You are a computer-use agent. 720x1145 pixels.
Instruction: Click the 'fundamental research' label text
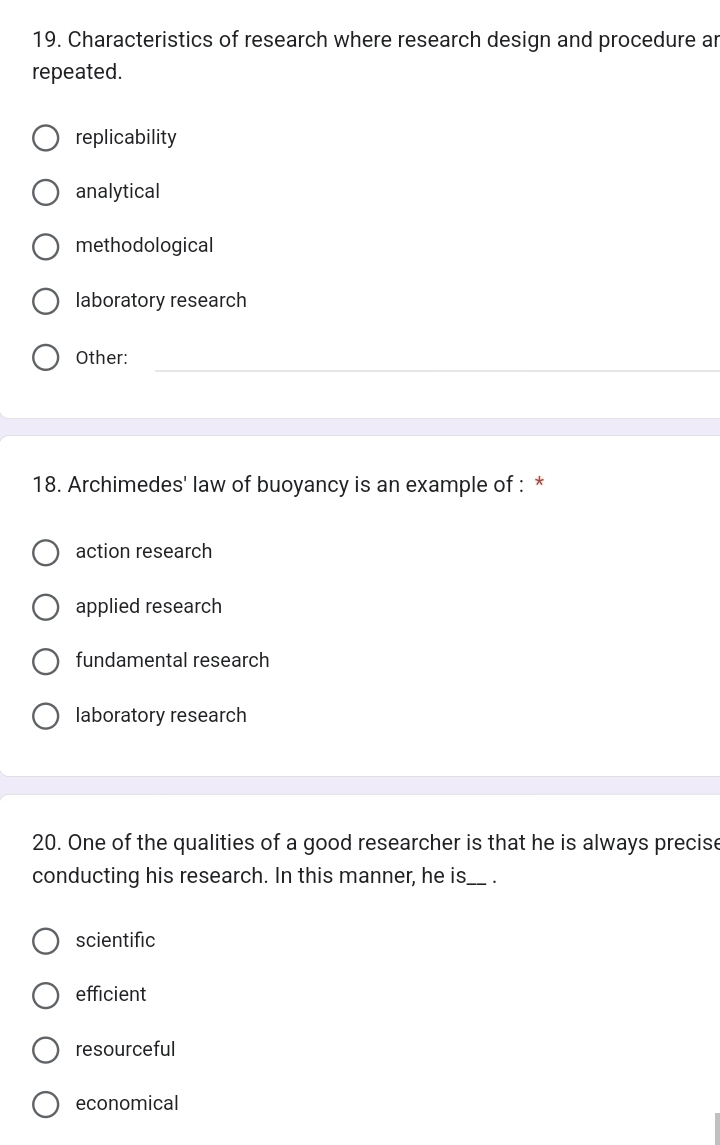click(172, 660)
